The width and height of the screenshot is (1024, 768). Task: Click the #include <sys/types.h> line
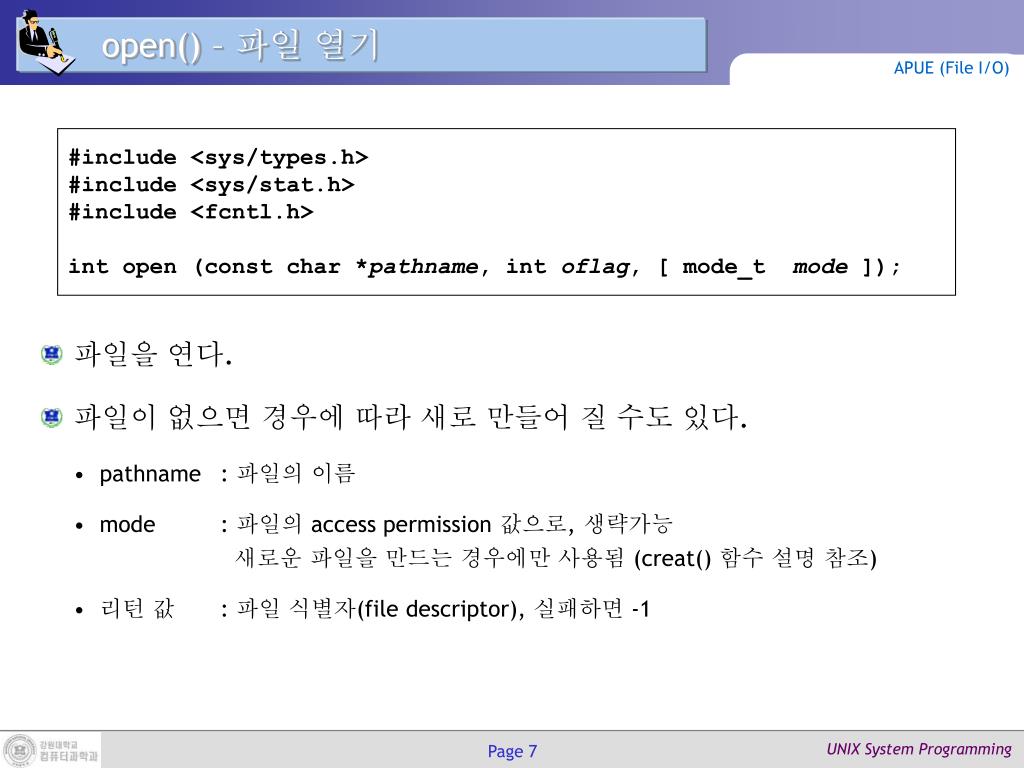[219, 157]
